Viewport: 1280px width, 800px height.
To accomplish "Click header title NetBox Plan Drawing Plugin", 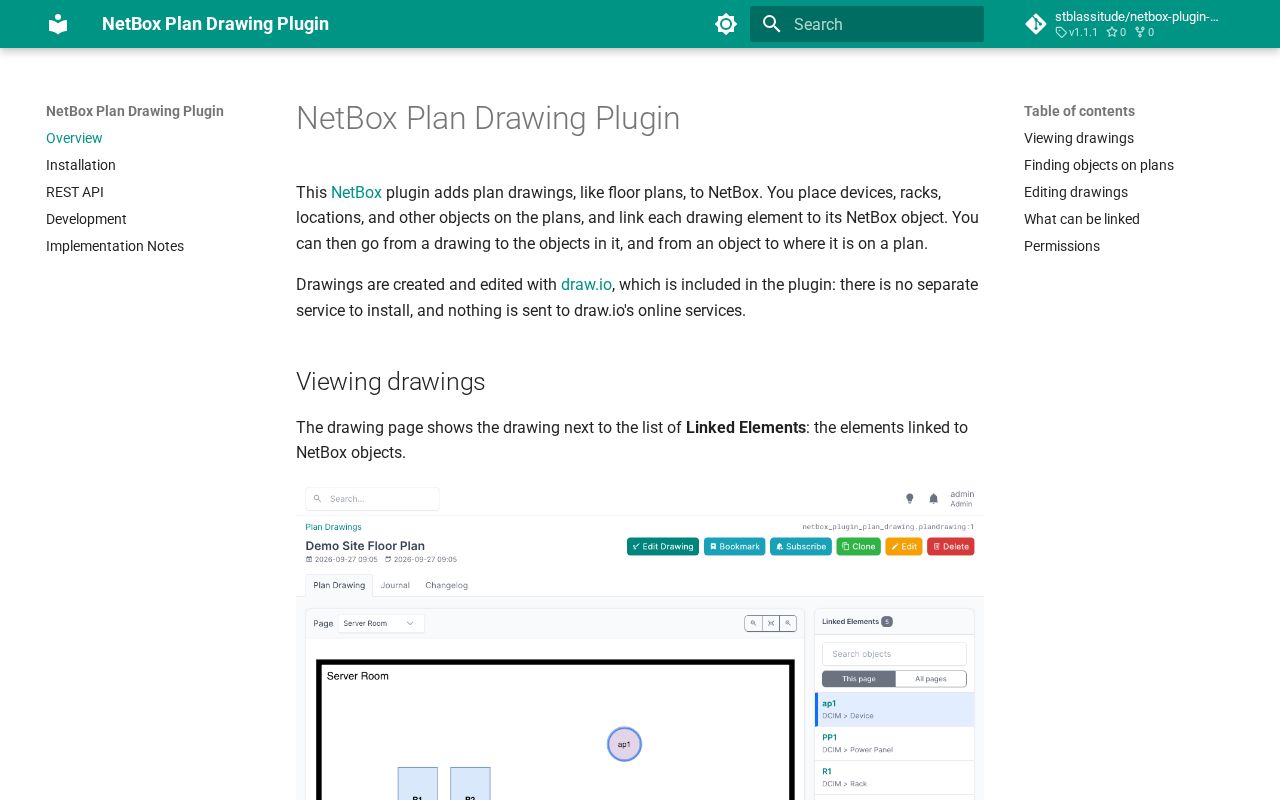I will (x=215, y=24).
